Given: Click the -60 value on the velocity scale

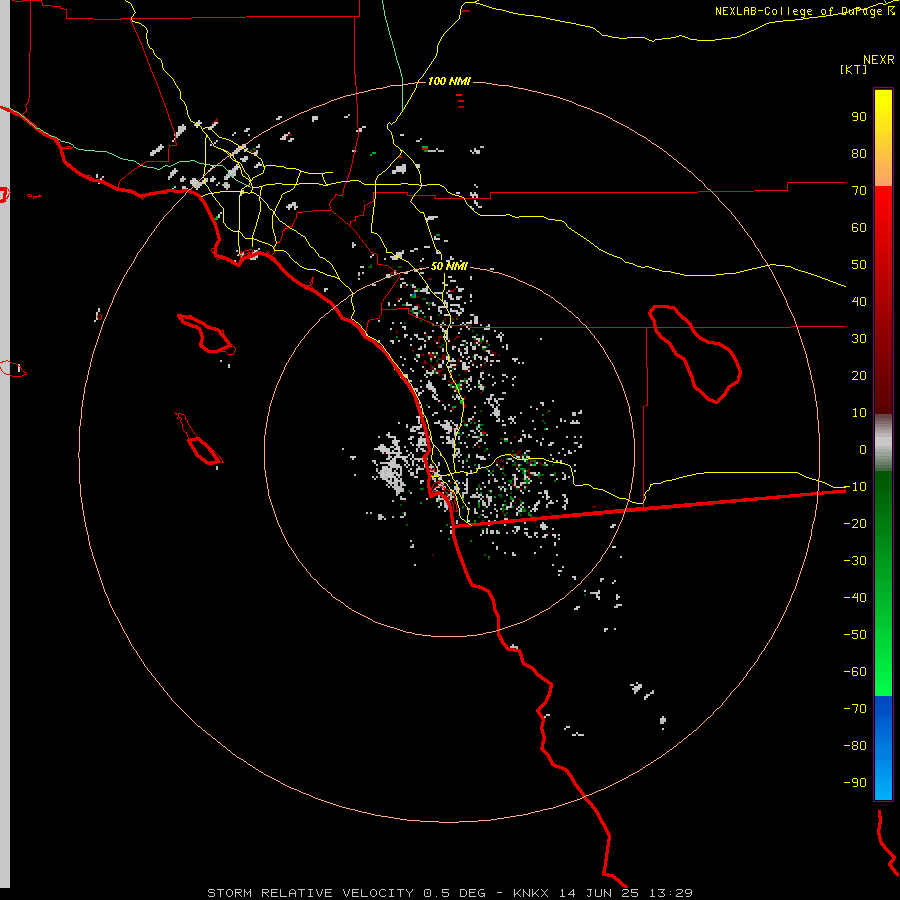Looking at the screenshot, I should [x=855, y=672].
